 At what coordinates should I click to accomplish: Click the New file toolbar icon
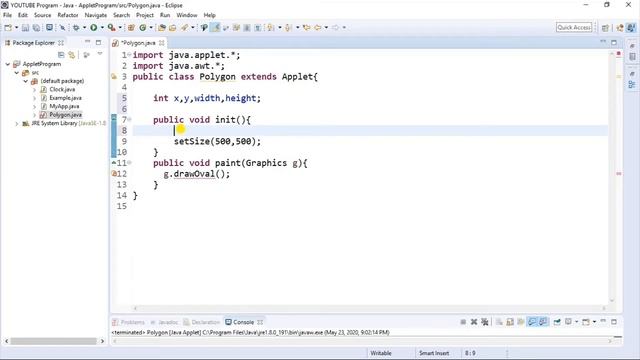[8, 27]
